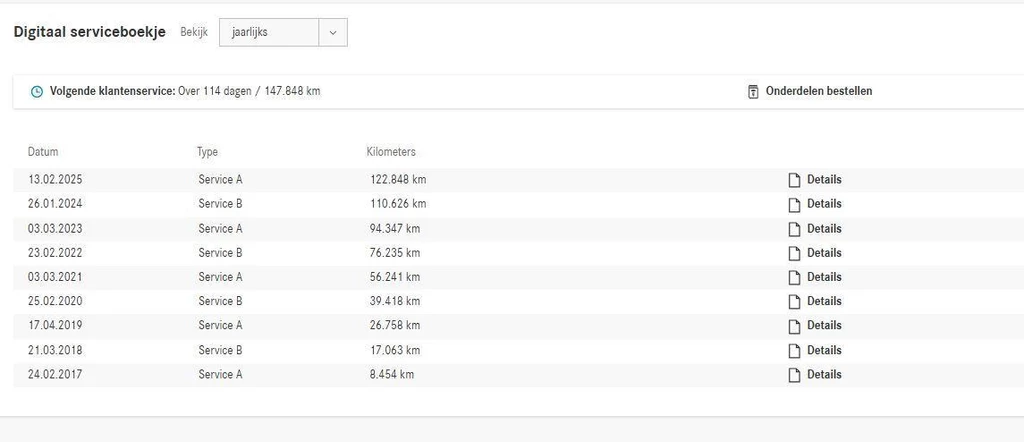Click the document icon for 03.03.2023 service
1024x442 pixels.
tap(794, 229)
